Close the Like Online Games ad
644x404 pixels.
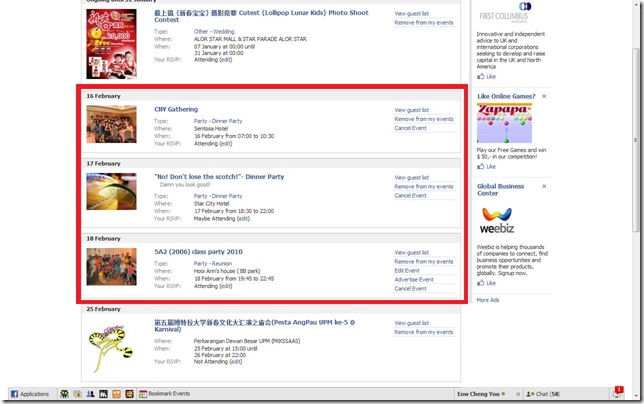tap(544, 96)
